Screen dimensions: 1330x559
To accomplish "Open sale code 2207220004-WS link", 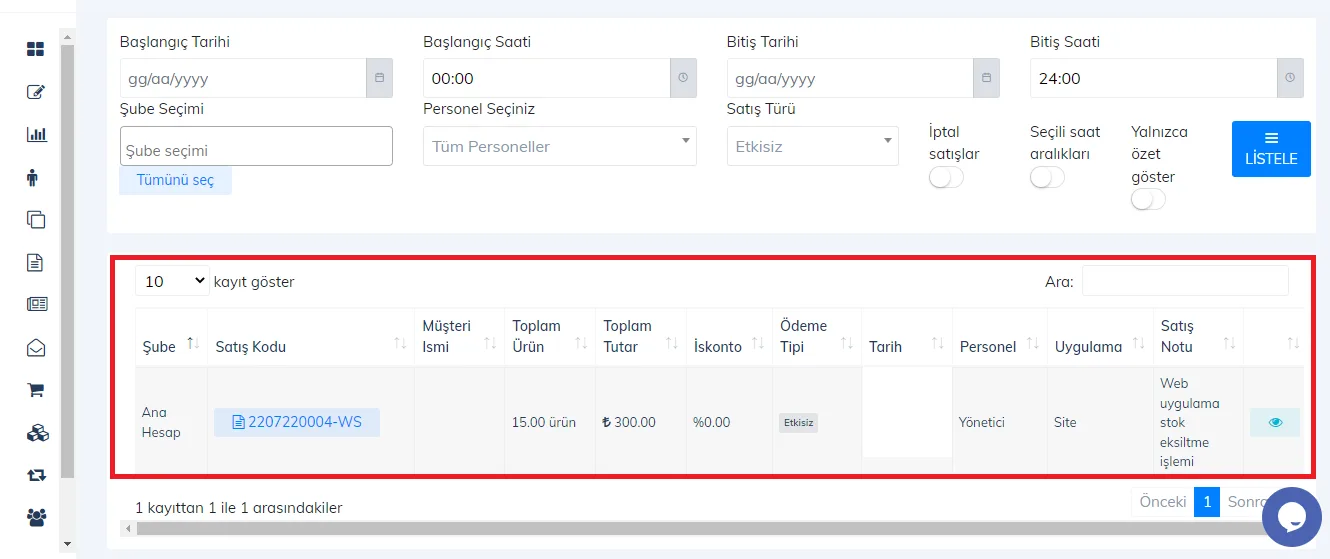I will pyautogui.click(x=297, y=422).
